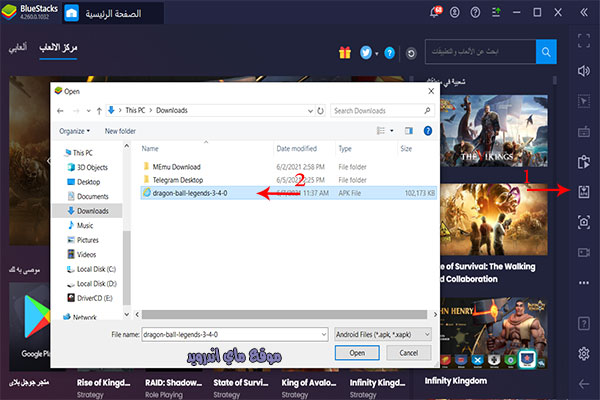Open the BlueStacks sidebar help question icon

[584, 324]
